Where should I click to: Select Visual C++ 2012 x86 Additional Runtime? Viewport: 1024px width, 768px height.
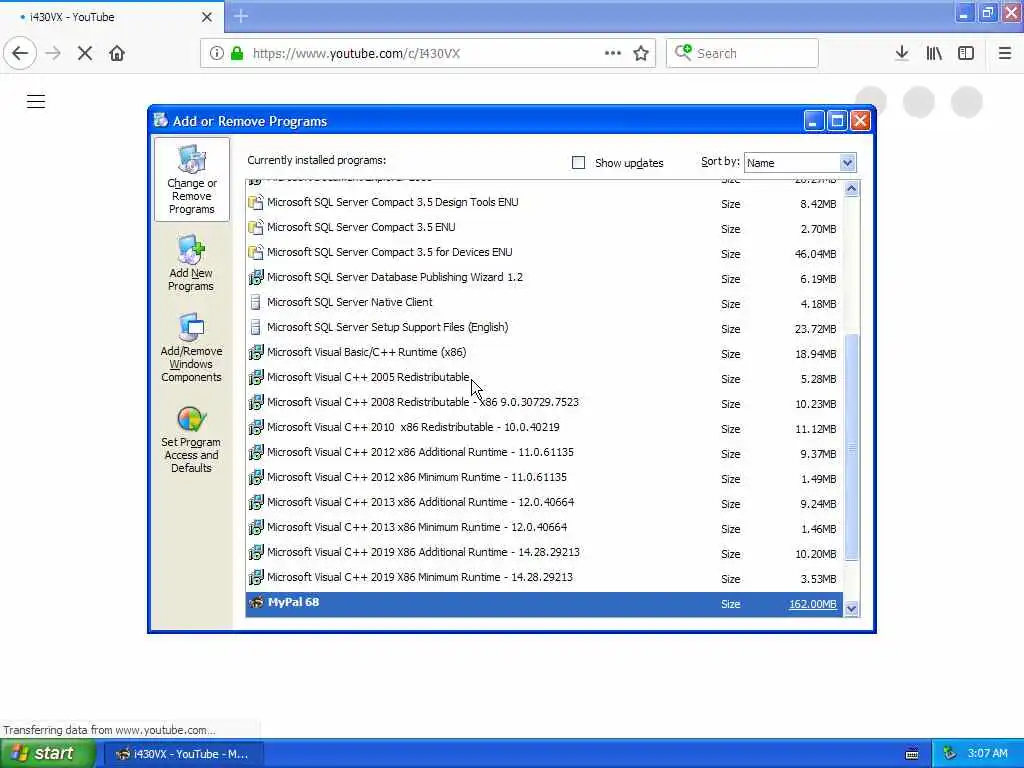tap(545, 453)
